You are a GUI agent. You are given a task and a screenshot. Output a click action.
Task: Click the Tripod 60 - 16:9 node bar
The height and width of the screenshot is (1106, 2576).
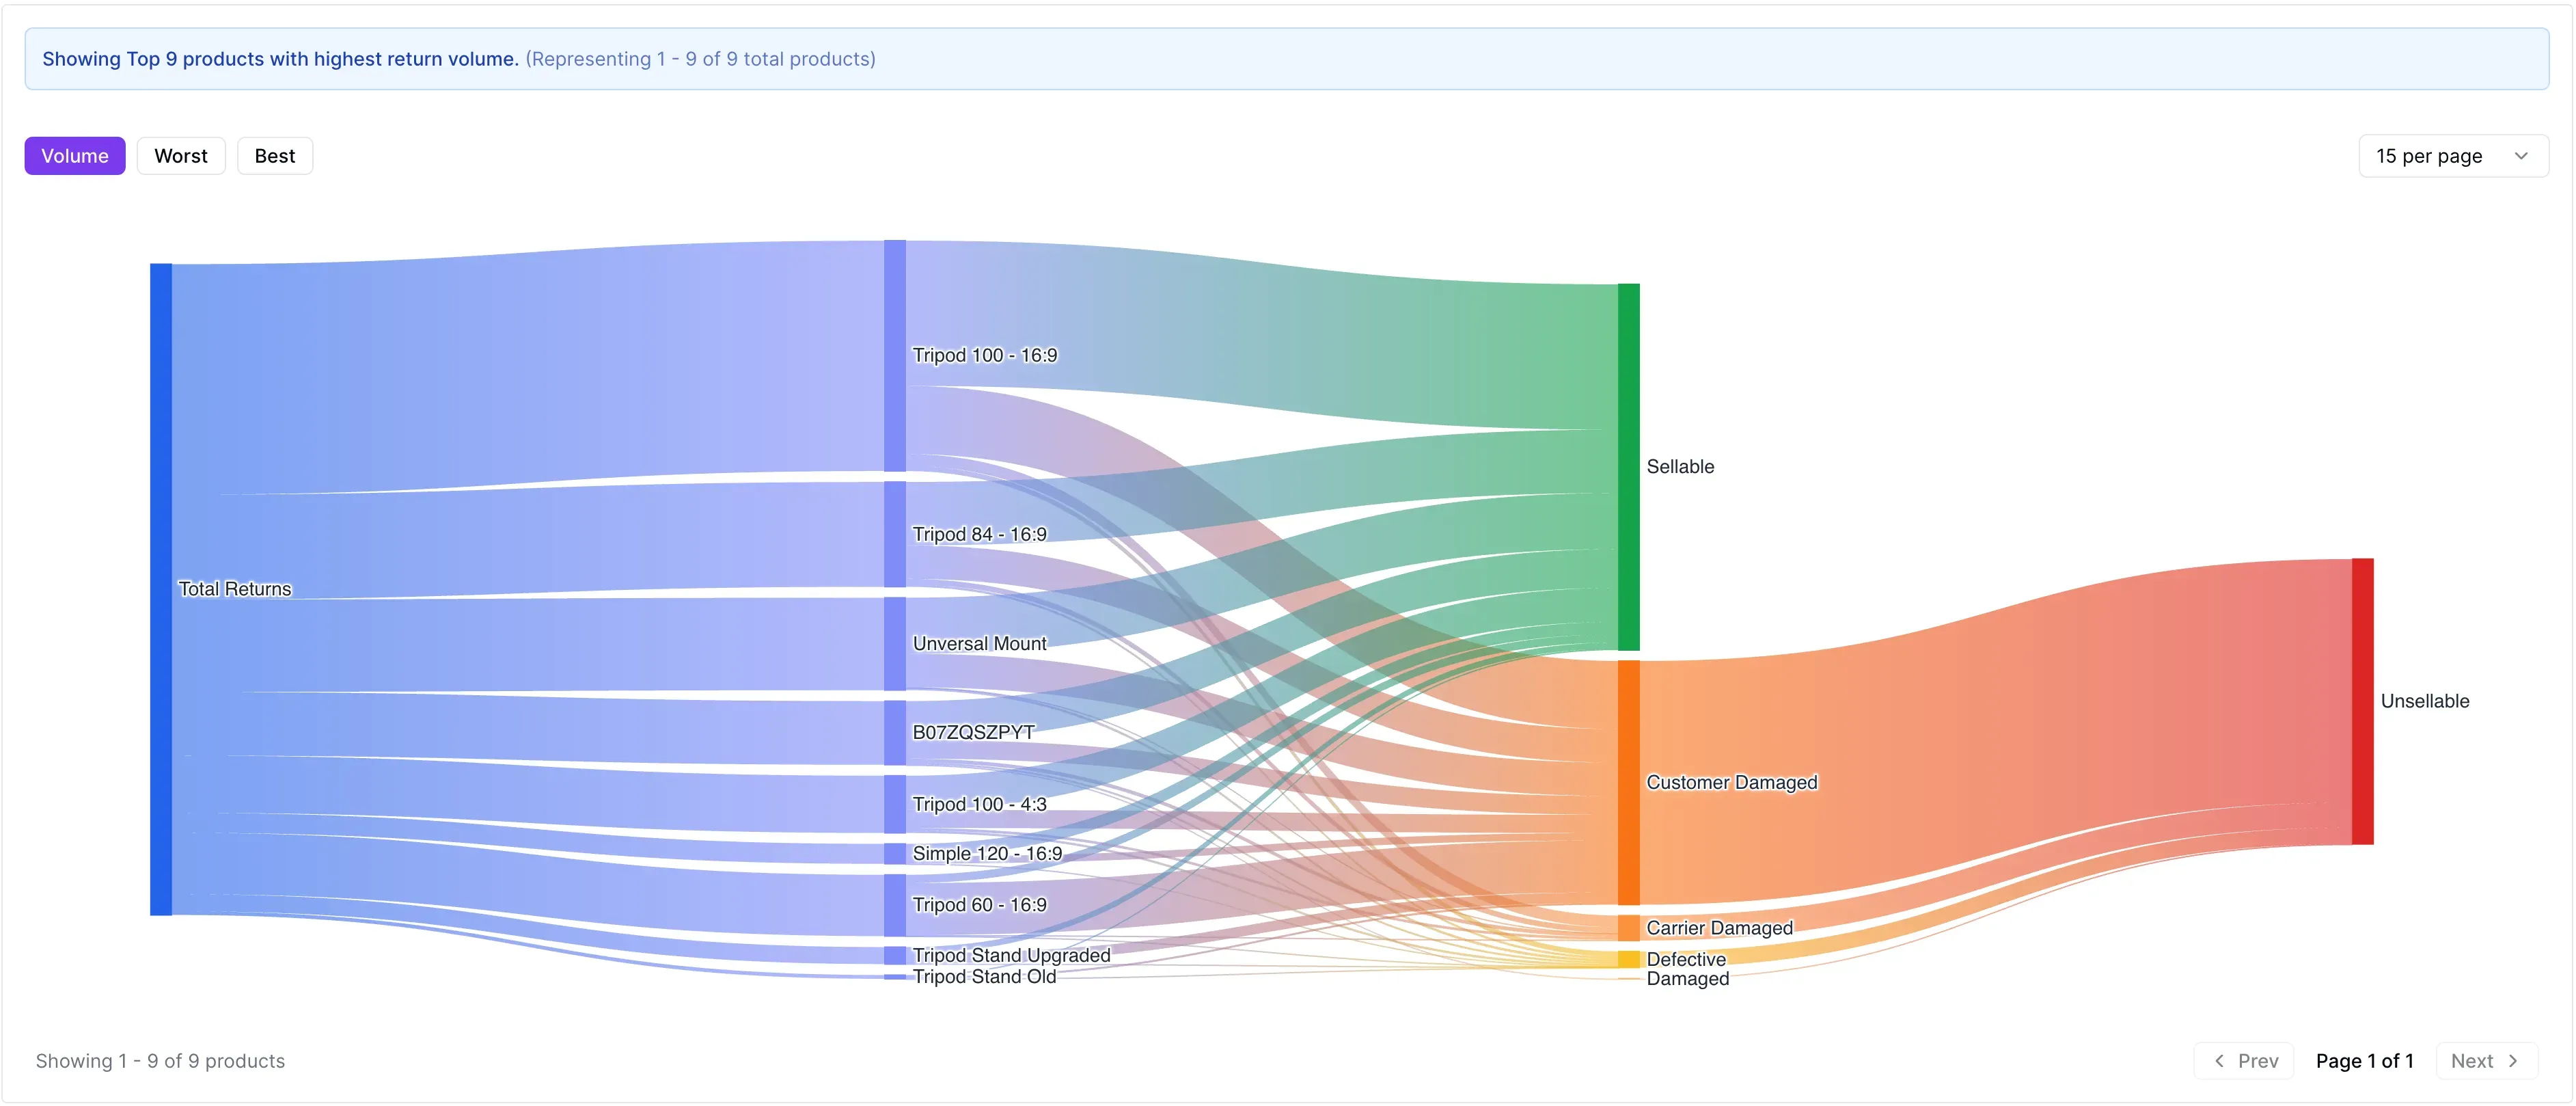895,905
